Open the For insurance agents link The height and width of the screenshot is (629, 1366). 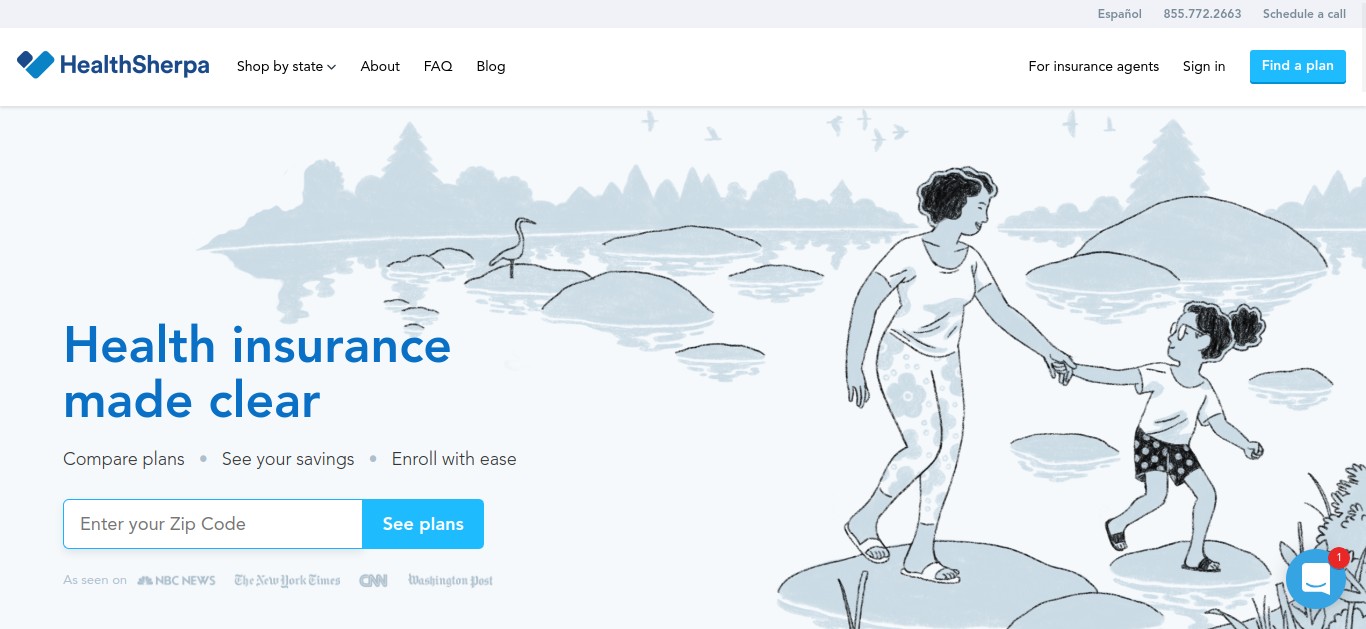click(1094, 66)
